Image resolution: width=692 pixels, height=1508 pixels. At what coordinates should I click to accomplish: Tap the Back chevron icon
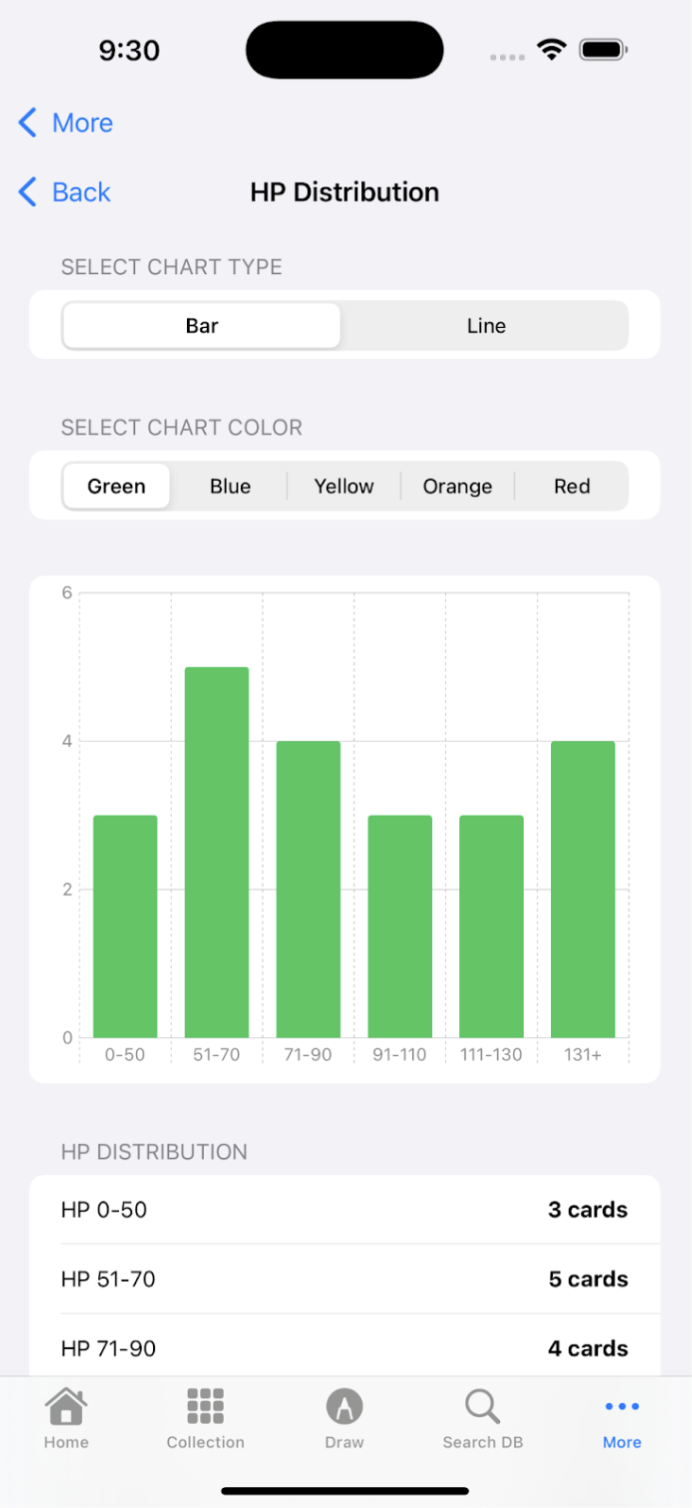[x=28, y=192]
